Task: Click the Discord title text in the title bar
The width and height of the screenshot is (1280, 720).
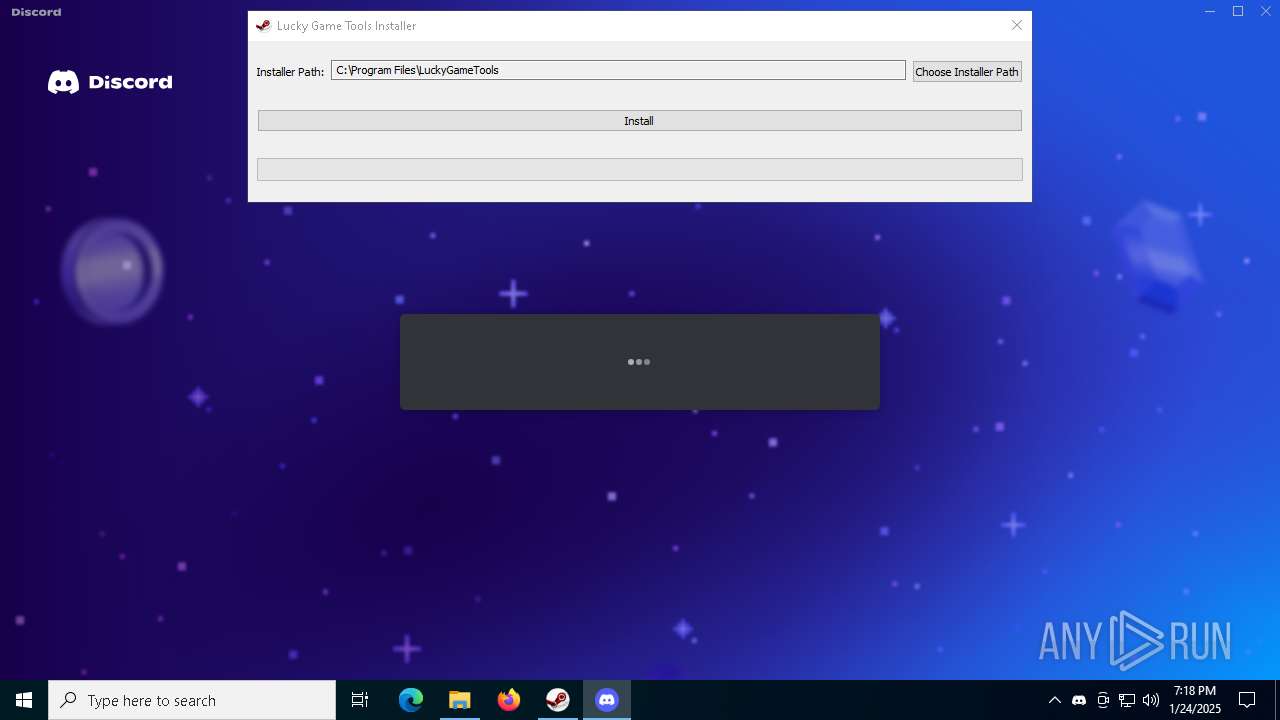Action: [36, 12]
